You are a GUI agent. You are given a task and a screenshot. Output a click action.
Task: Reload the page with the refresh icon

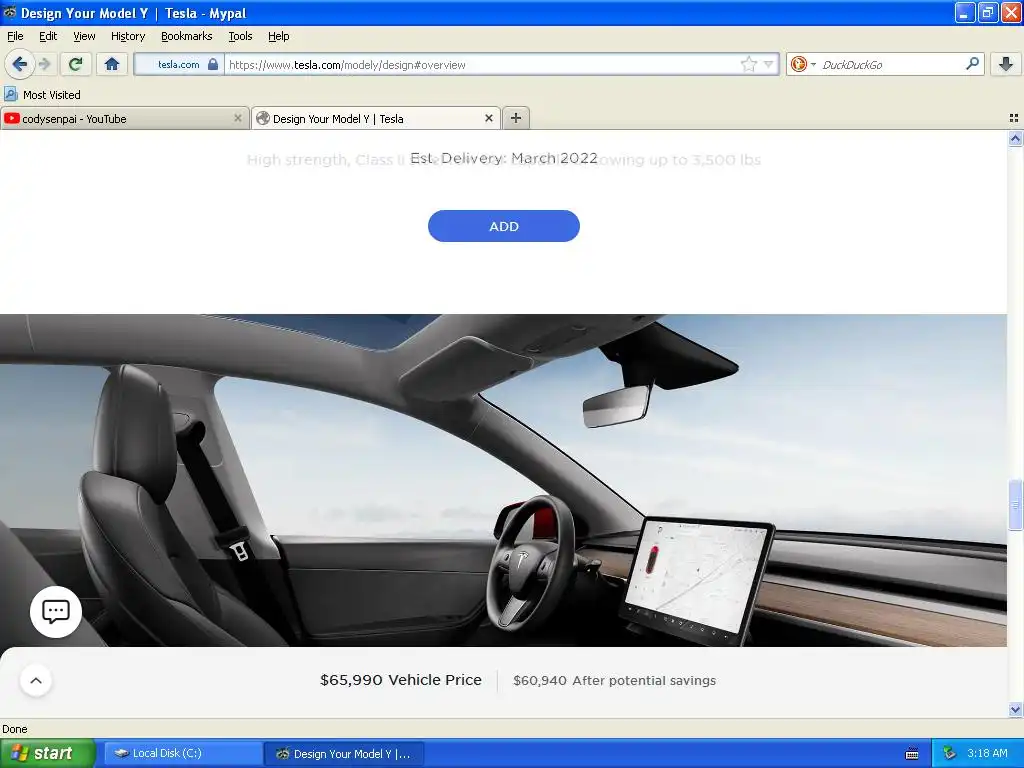point(76,64)
